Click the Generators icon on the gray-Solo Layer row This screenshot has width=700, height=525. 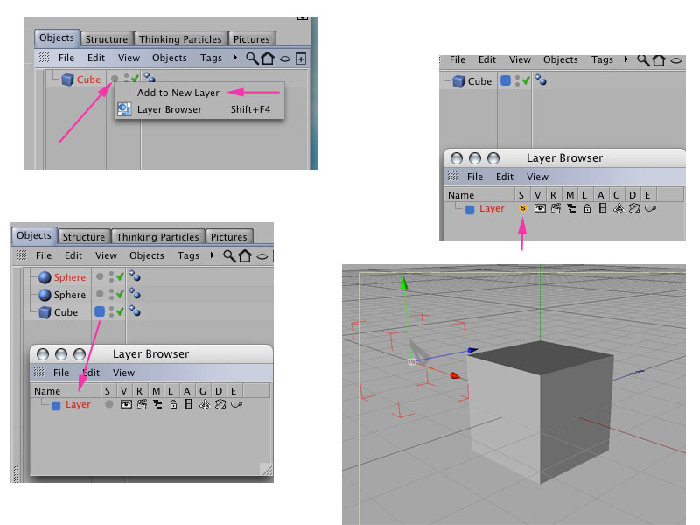pos(204,404)
